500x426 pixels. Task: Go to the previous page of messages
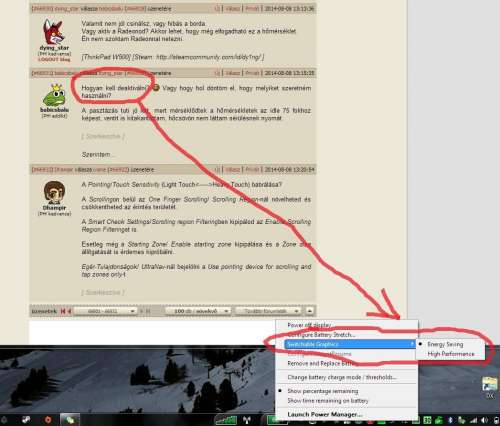[70, 311]
